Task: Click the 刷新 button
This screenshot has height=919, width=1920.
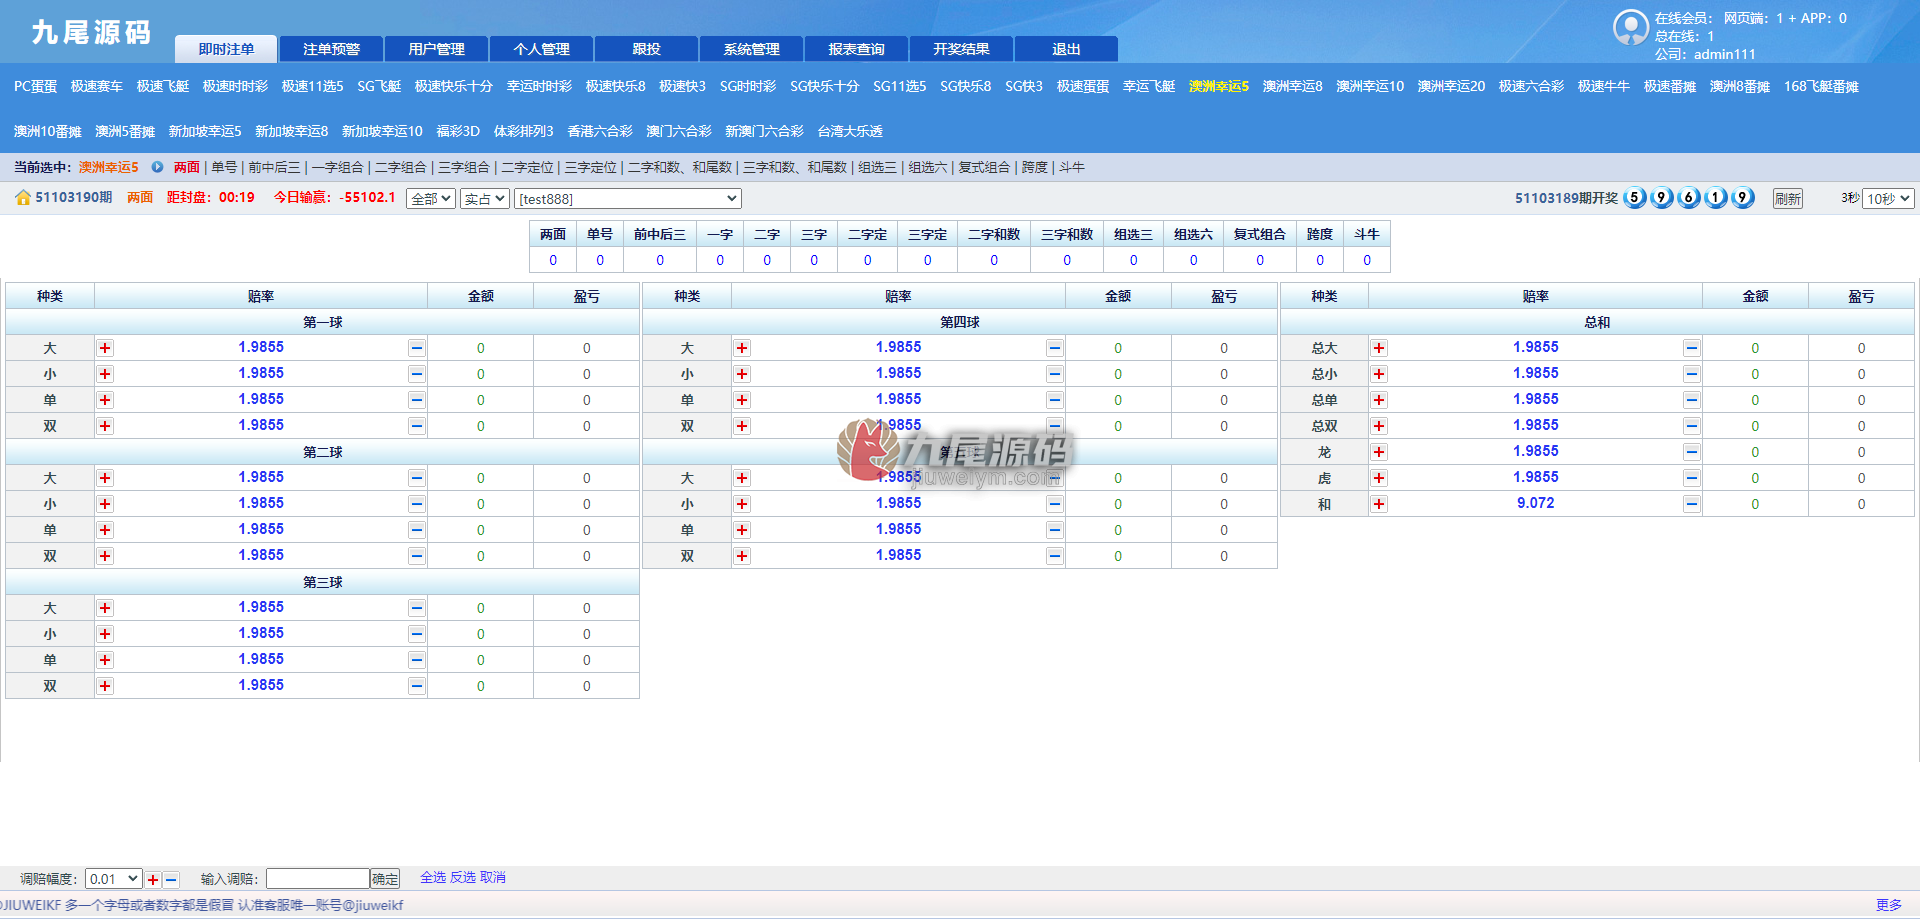Action: [x=1788, y=199]
